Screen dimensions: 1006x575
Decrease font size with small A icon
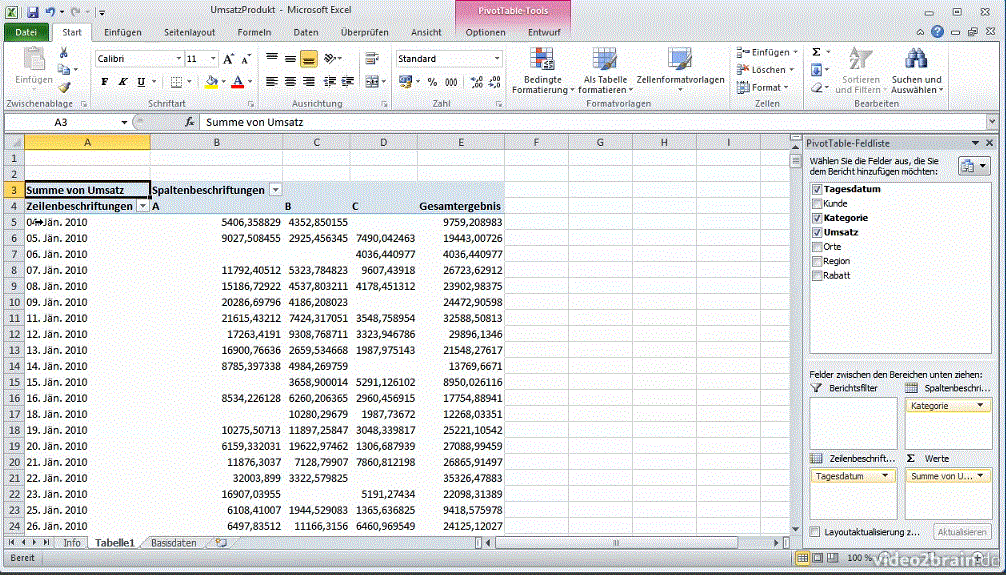(x=246, y=59)
